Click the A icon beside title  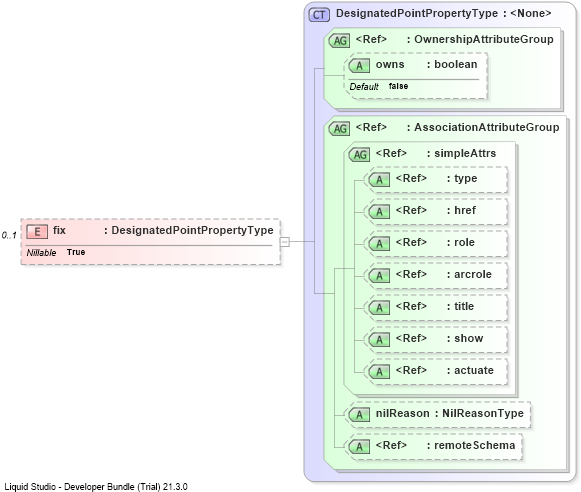click(x=379, y=308)
